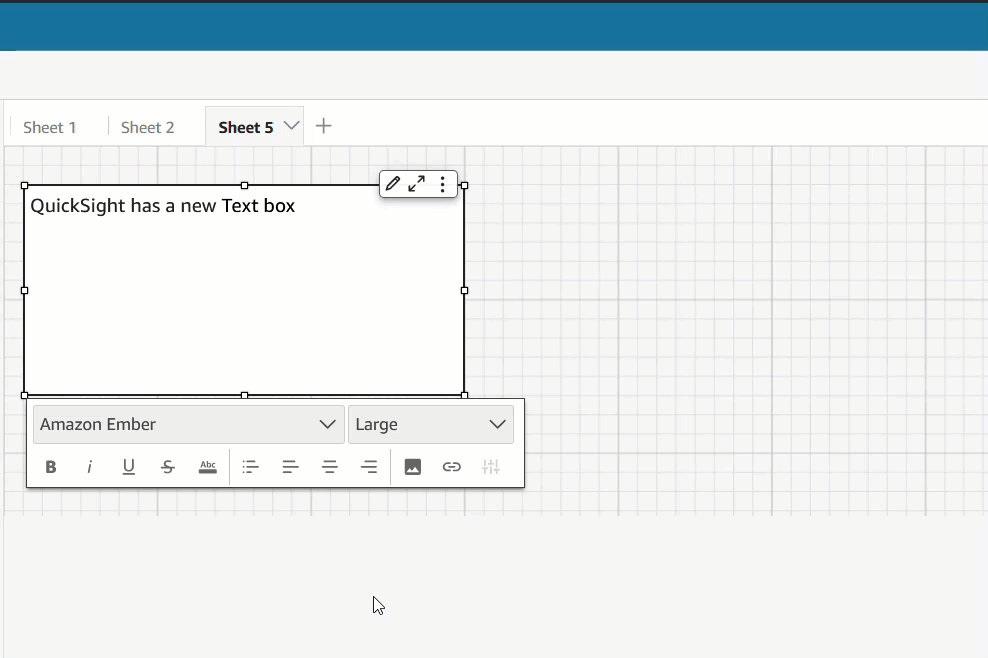The width and height of the screenshot is (988, 658).
Task: Insert an image into text box
Action: 413,467
